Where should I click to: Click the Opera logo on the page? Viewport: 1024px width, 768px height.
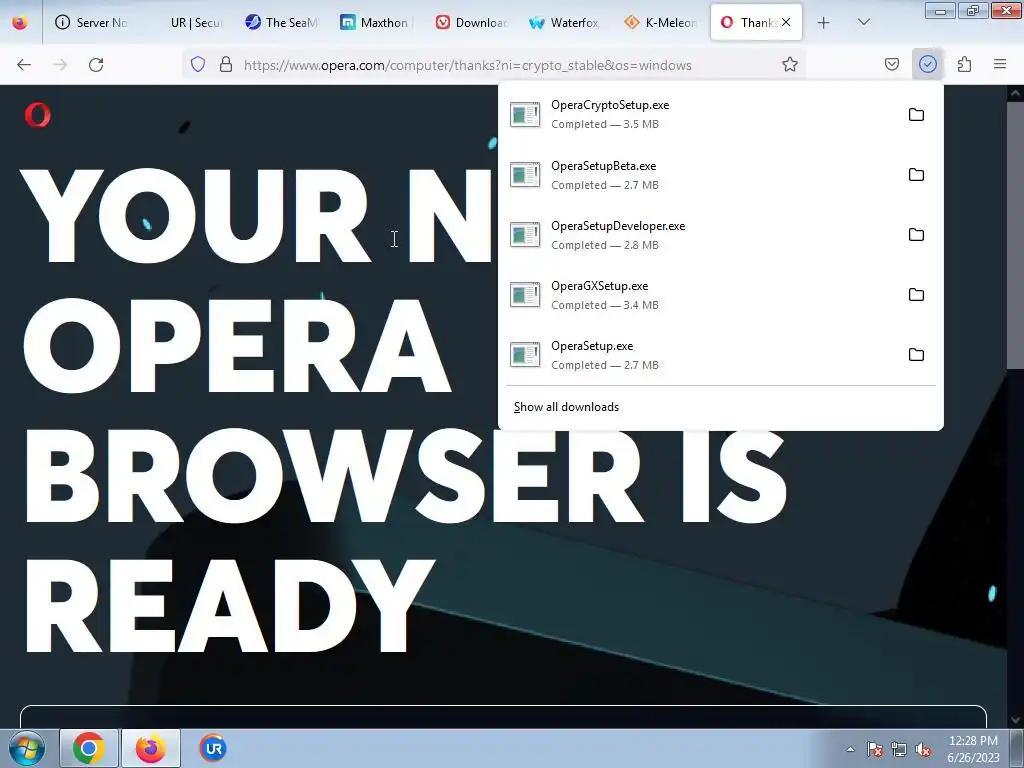point(37,115)
